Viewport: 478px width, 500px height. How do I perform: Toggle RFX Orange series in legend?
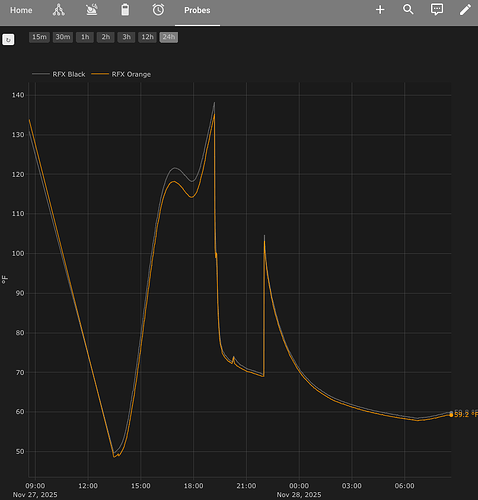pyautogui.click(x=121, y=74)
